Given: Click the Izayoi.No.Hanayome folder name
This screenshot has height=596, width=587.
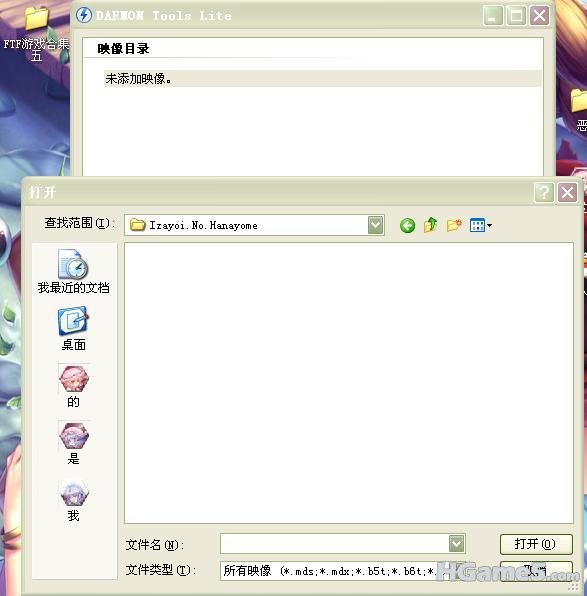Looking at the screenshot, I should [203, 225].
